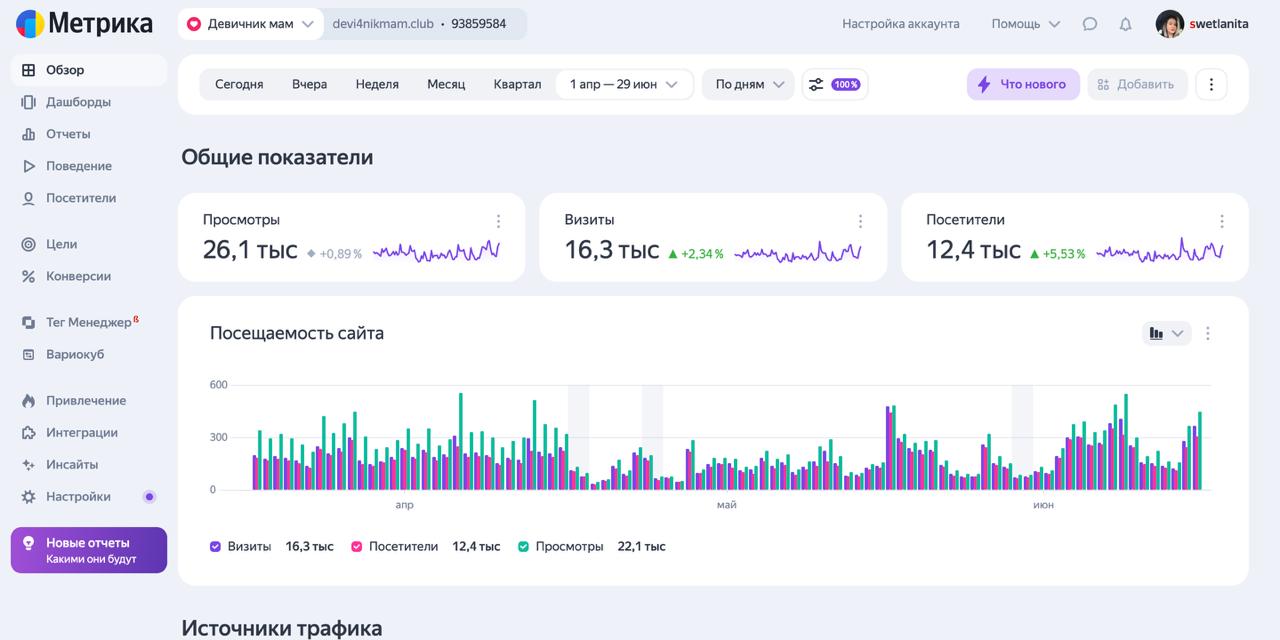1280x640 pixels.
Task: Click the 12,4 тыс value in Посетители card
Action: coord(974,250)
